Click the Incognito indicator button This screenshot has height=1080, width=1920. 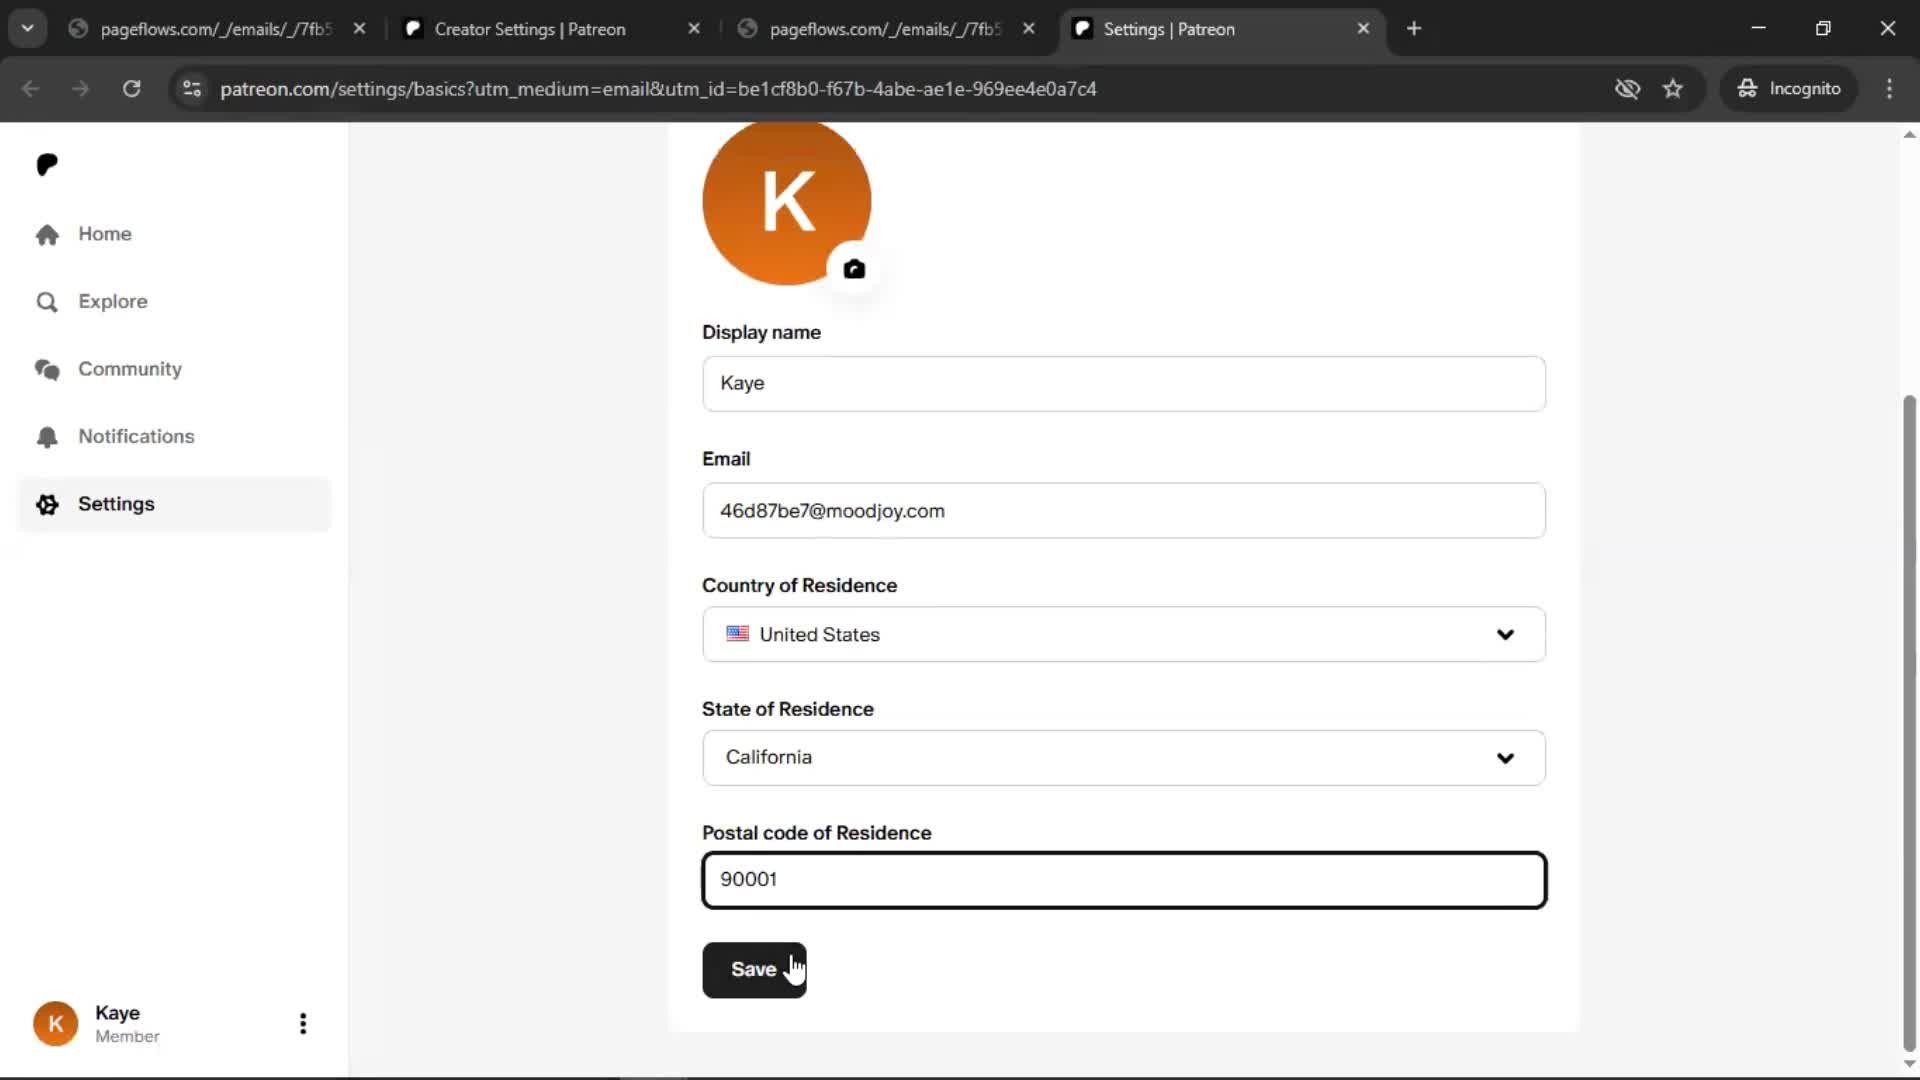(x=1789, y=89)
